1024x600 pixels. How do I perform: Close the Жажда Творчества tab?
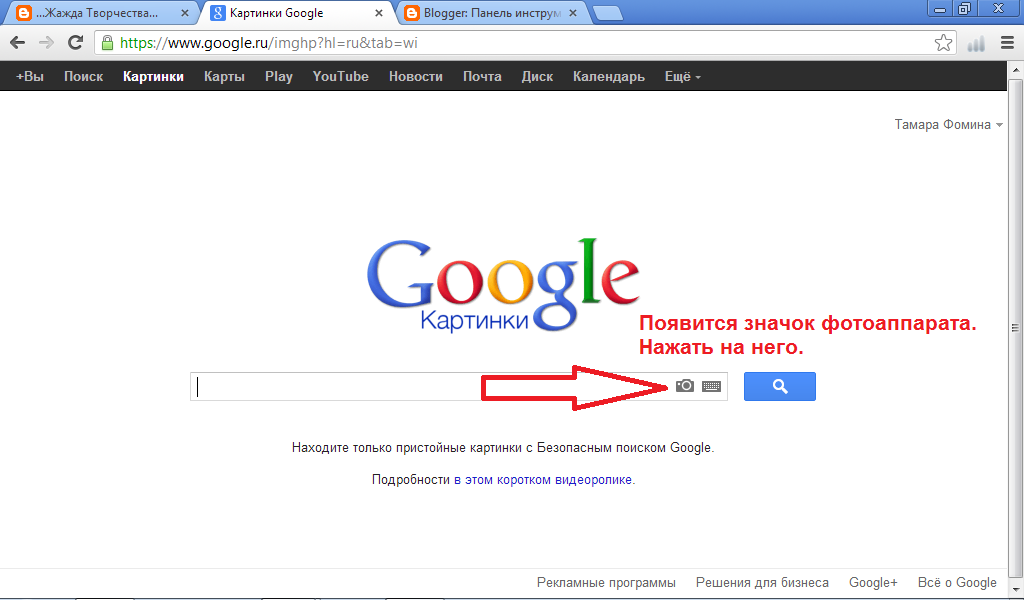[x=185, y=13]
